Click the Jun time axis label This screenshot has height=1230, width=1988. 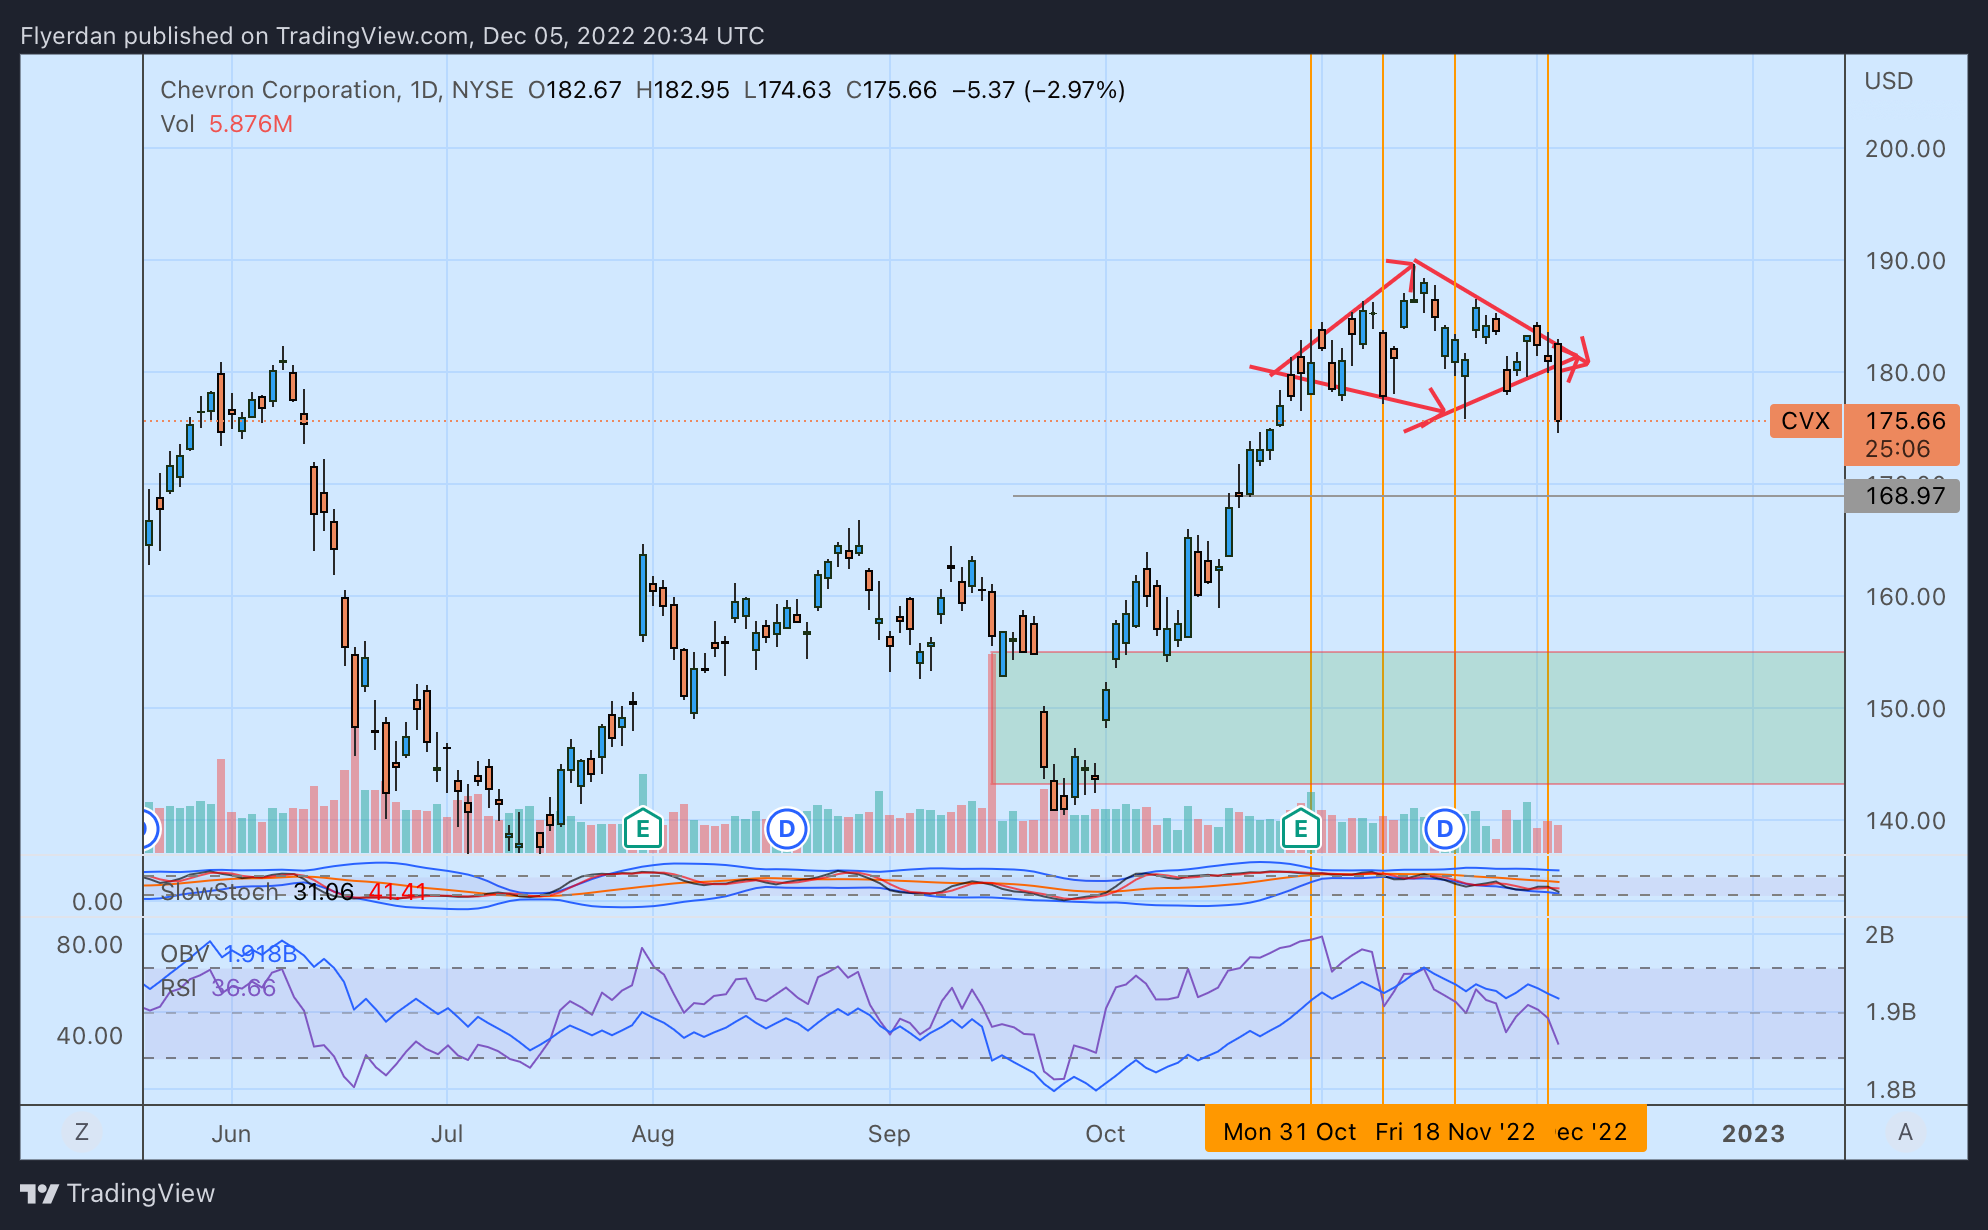(231, 1134)
